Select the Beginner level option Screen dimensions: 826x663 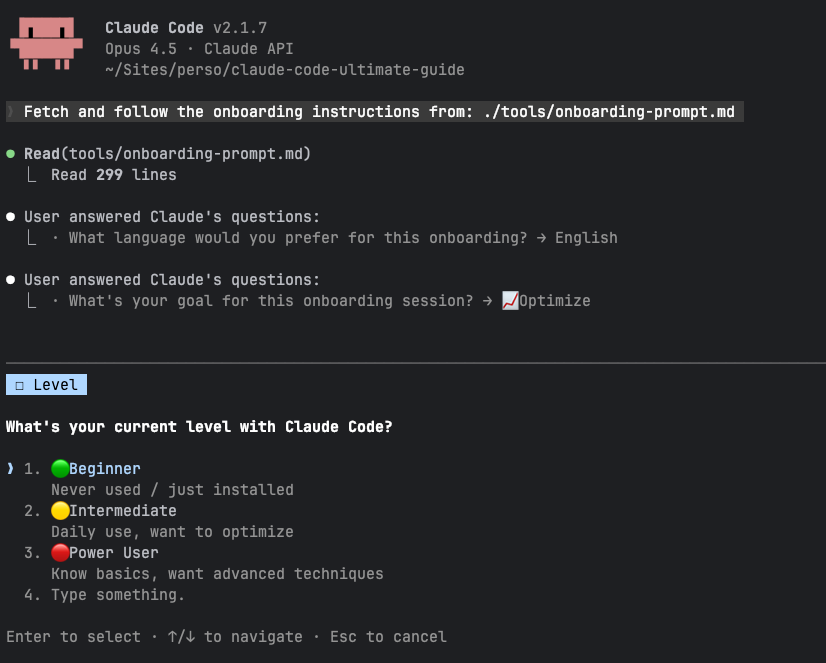click(104, 468)
